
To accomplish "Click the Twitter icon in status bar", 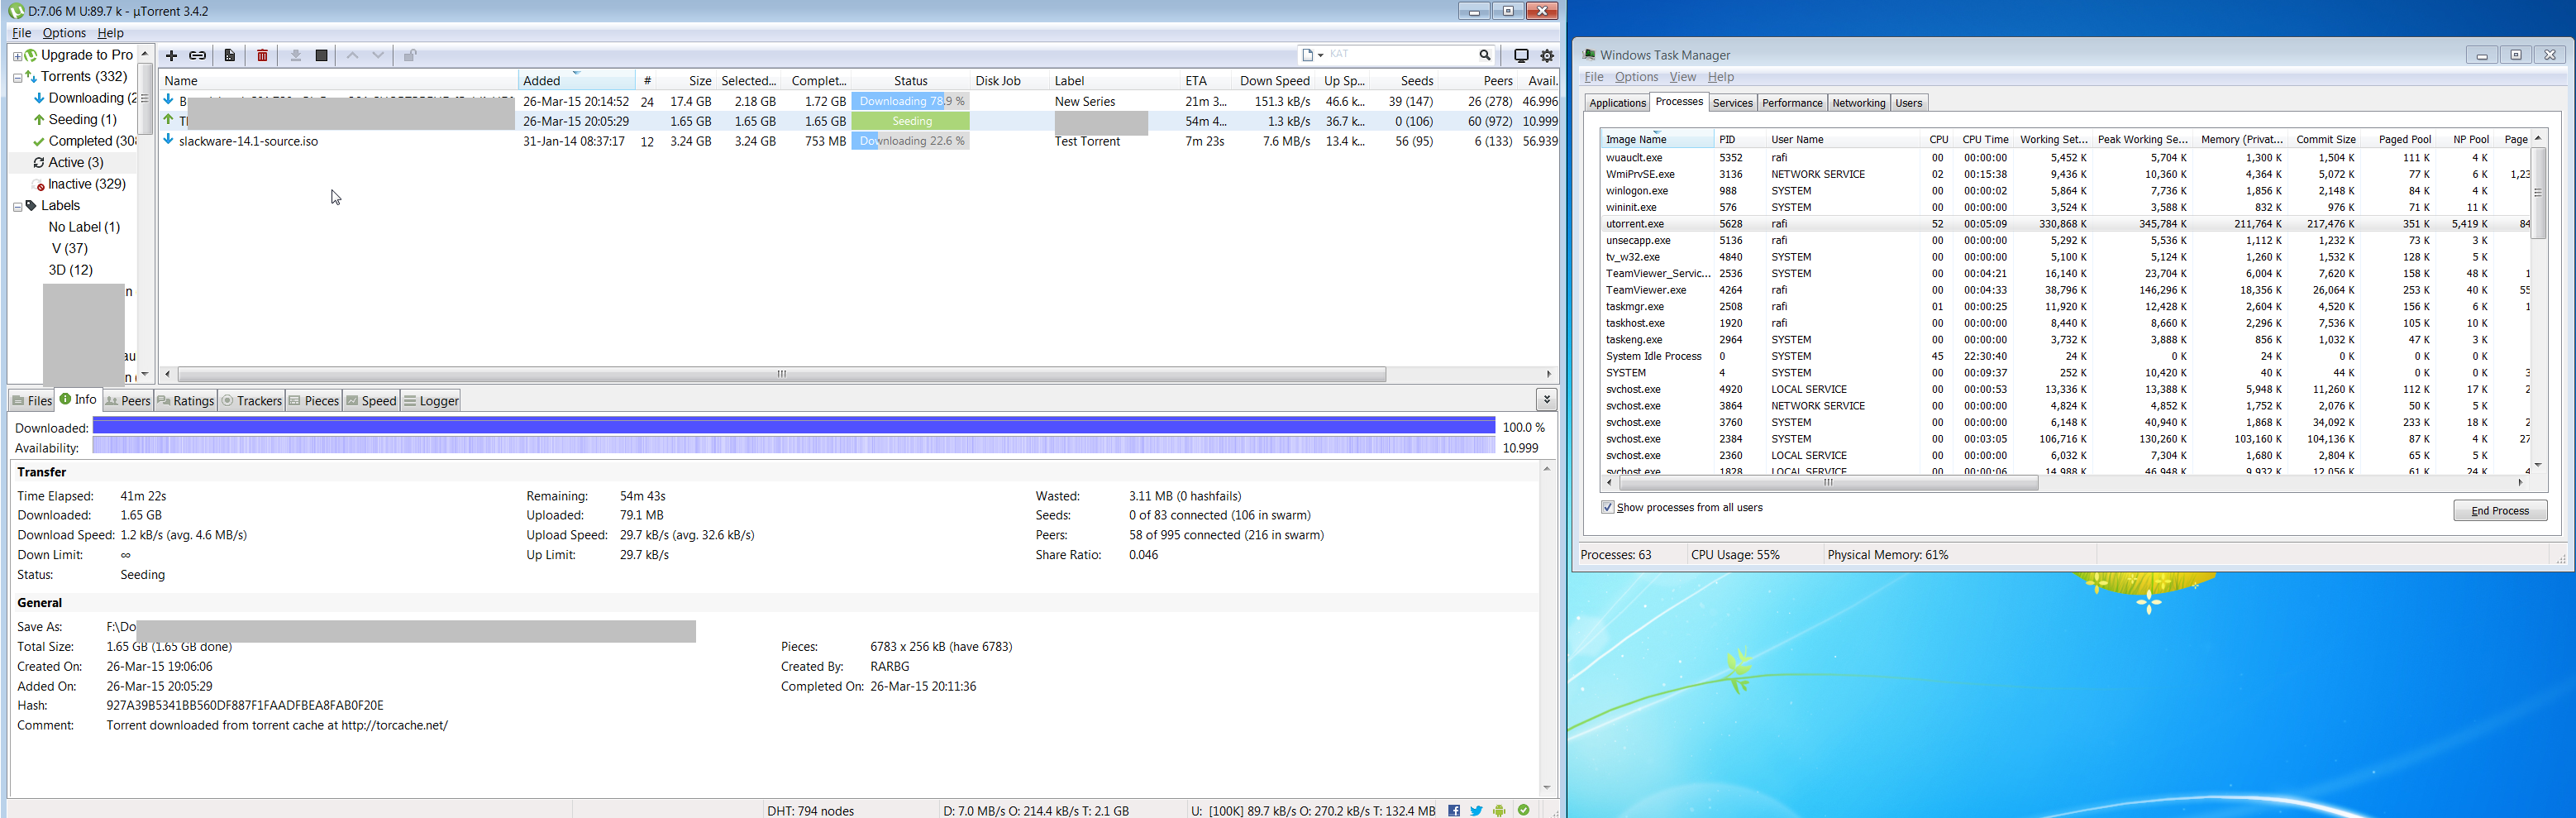I will [x=1476, y=811].
